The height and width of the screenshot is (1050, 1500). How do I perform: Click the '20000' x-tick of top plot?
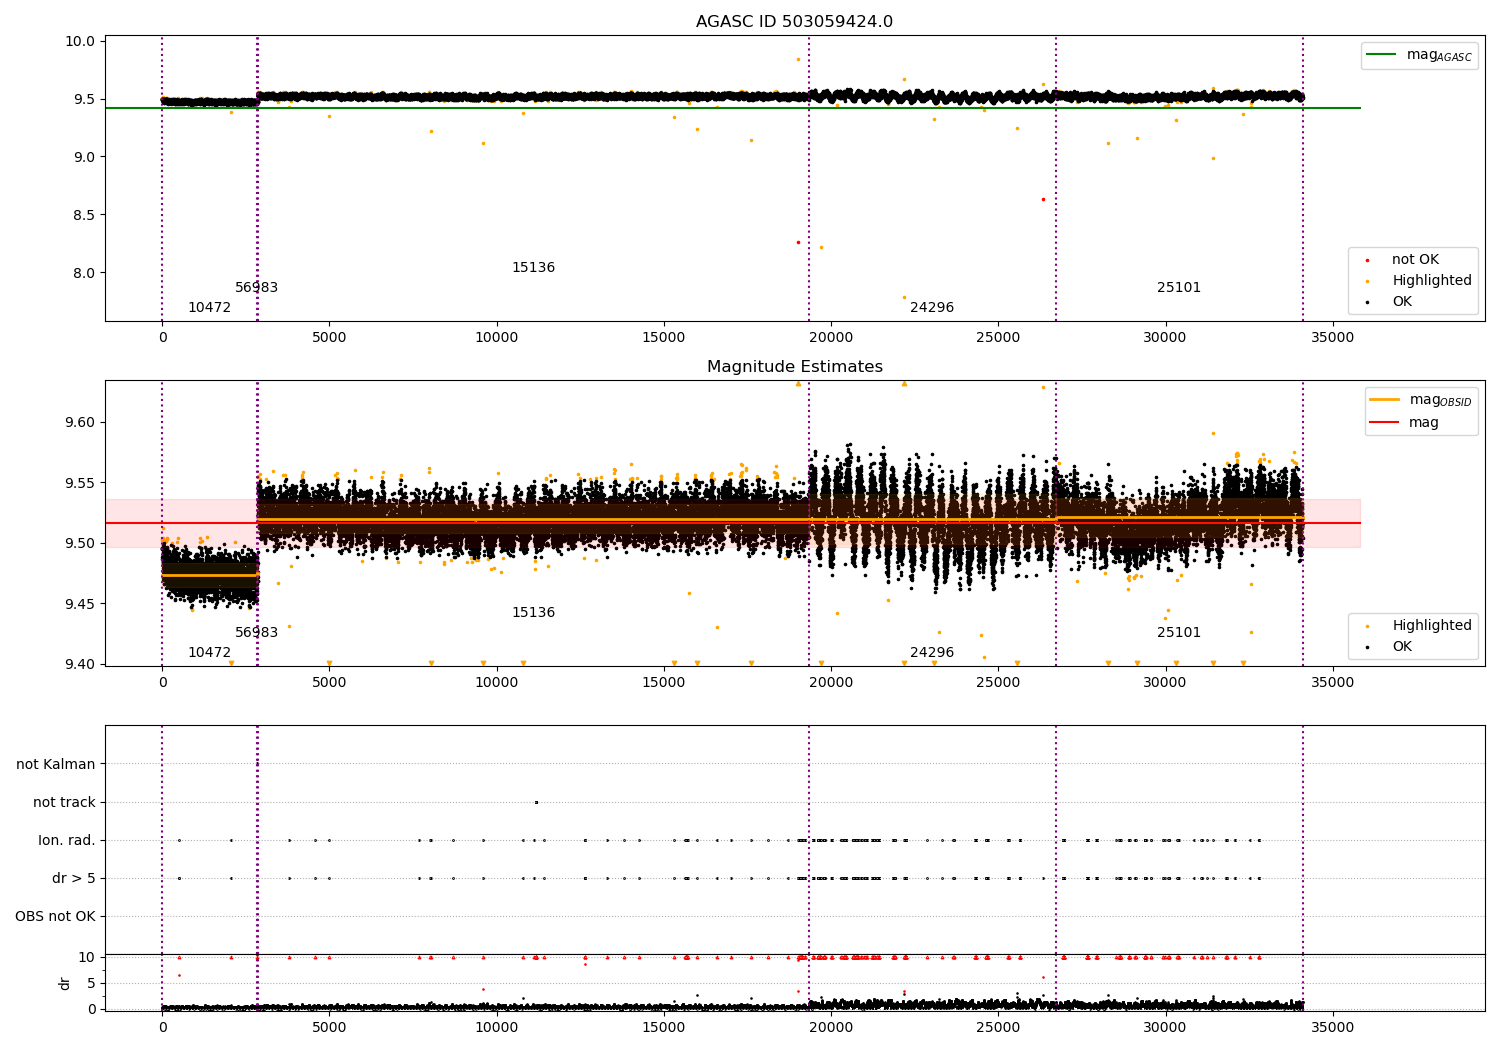831,338
